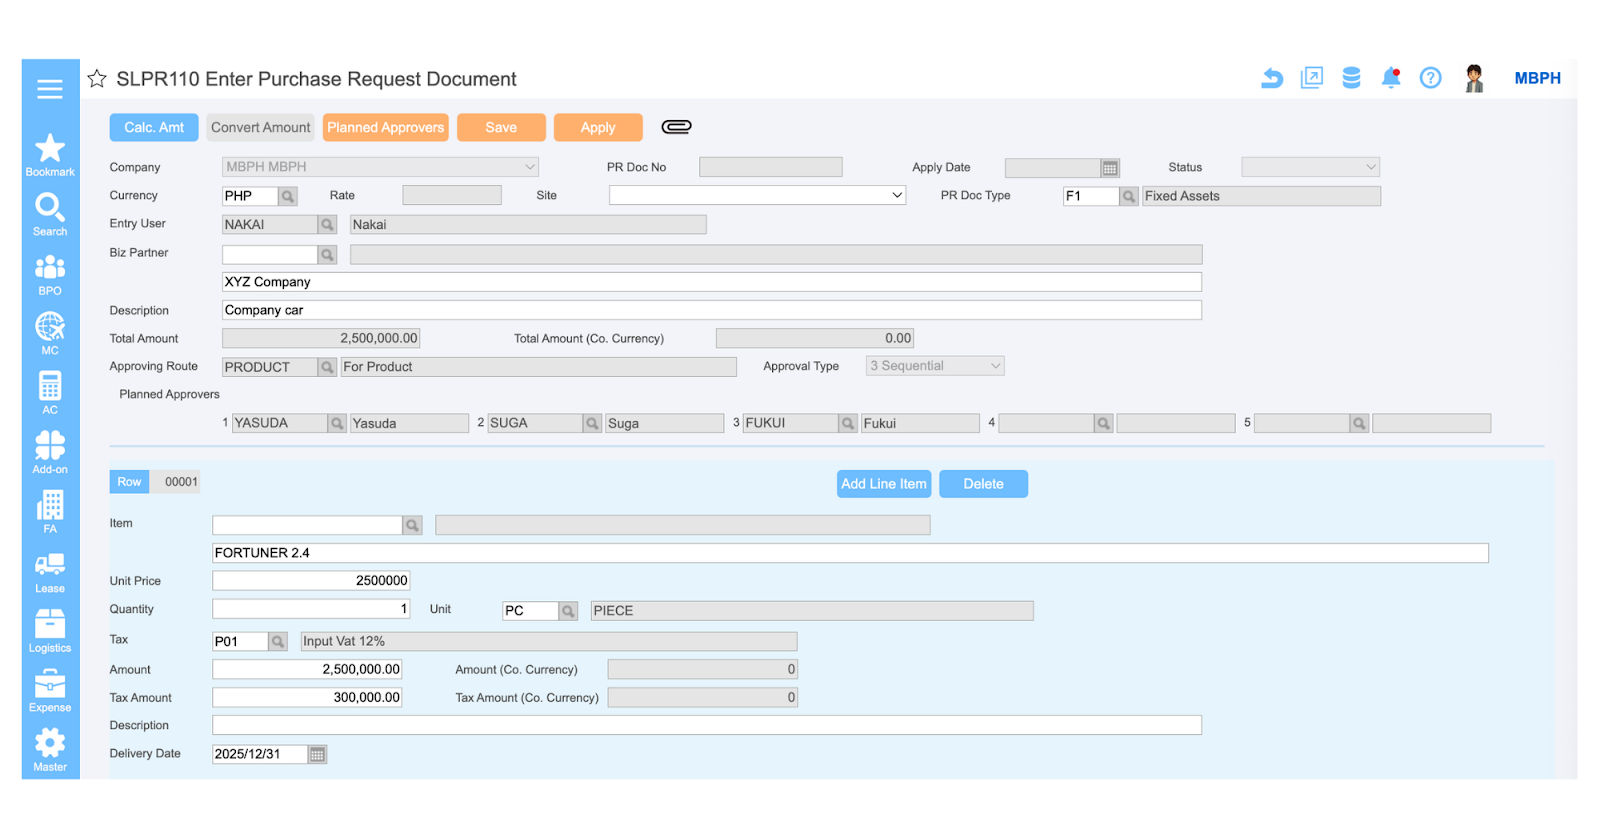1600x838 pixels.
Task: Select the Row tab label
Action: 129,482
